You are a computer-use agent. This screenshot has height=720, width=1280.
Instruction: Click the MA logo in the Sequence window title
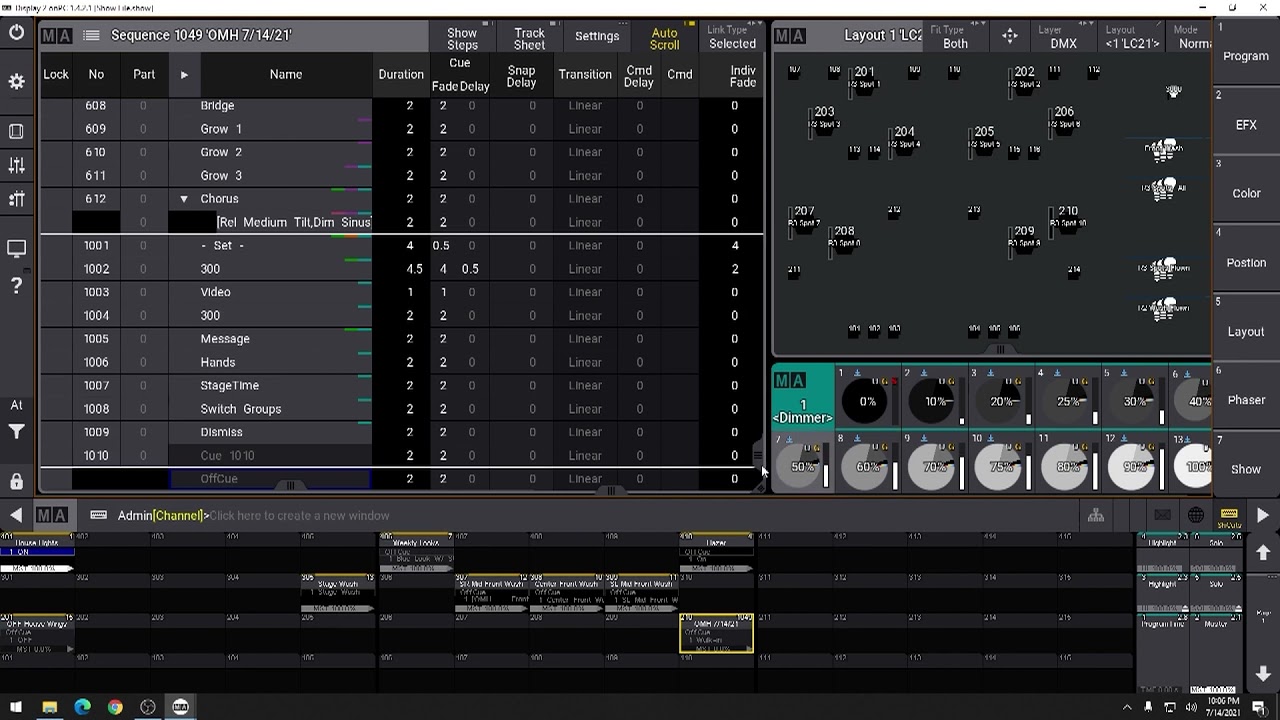point(56,35)
